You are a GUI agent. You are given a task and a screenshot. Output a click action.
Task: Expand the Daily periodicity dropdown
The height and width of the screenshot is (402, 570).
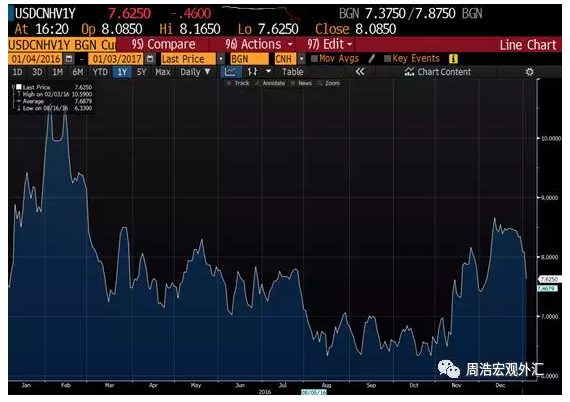pyautogui.click(x=195, y=72)
